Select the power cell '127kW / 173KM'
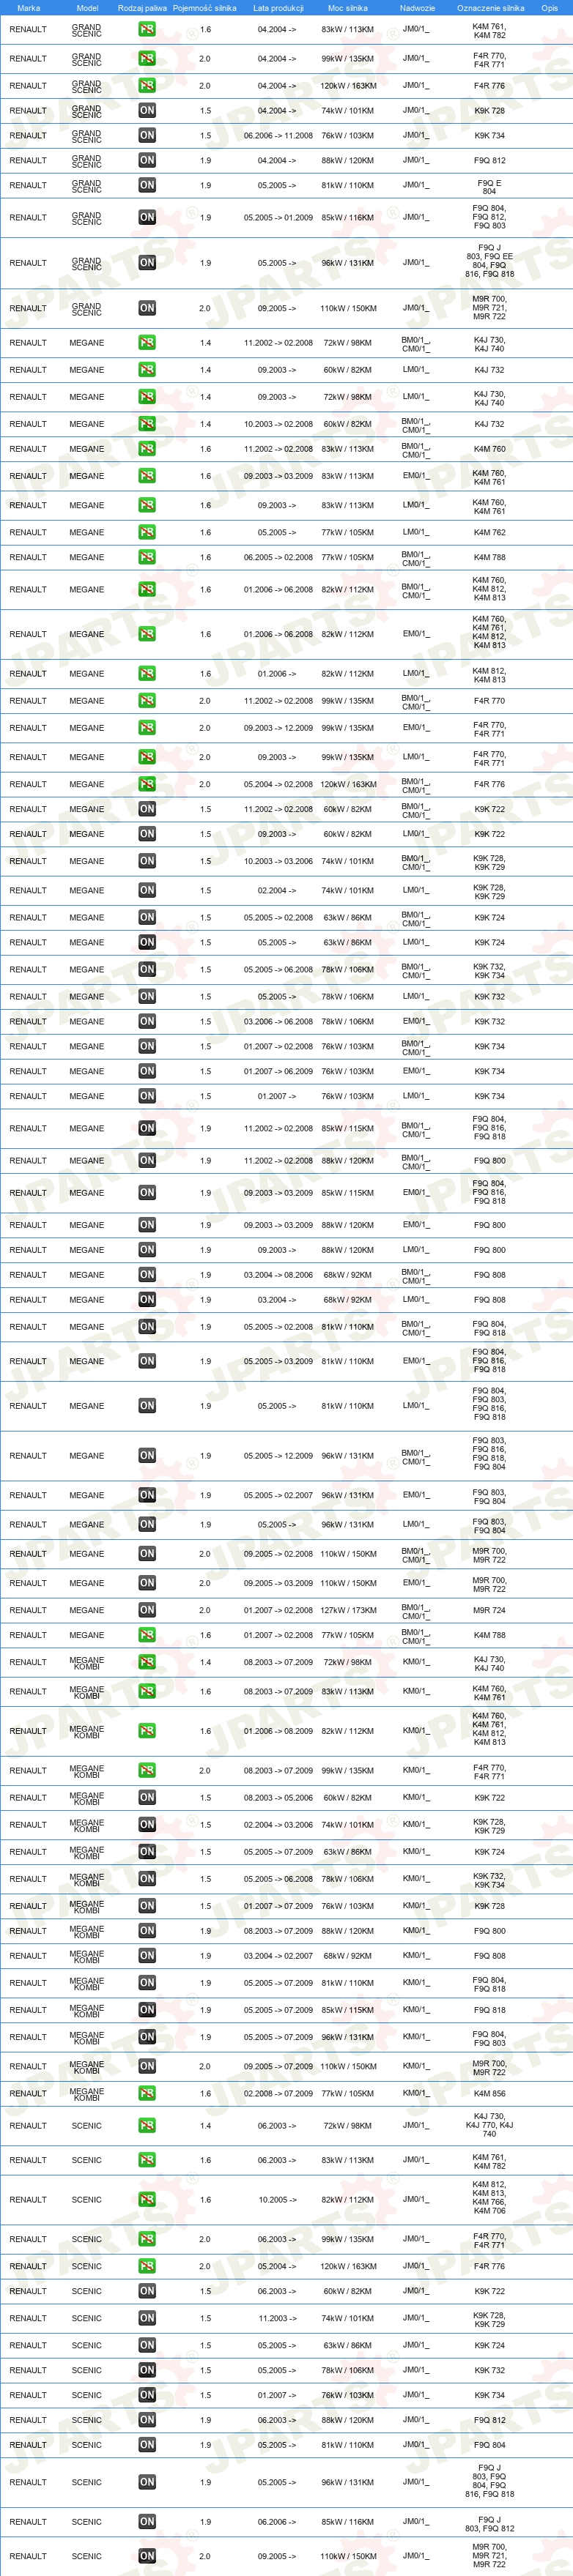 click(348, 1611)
